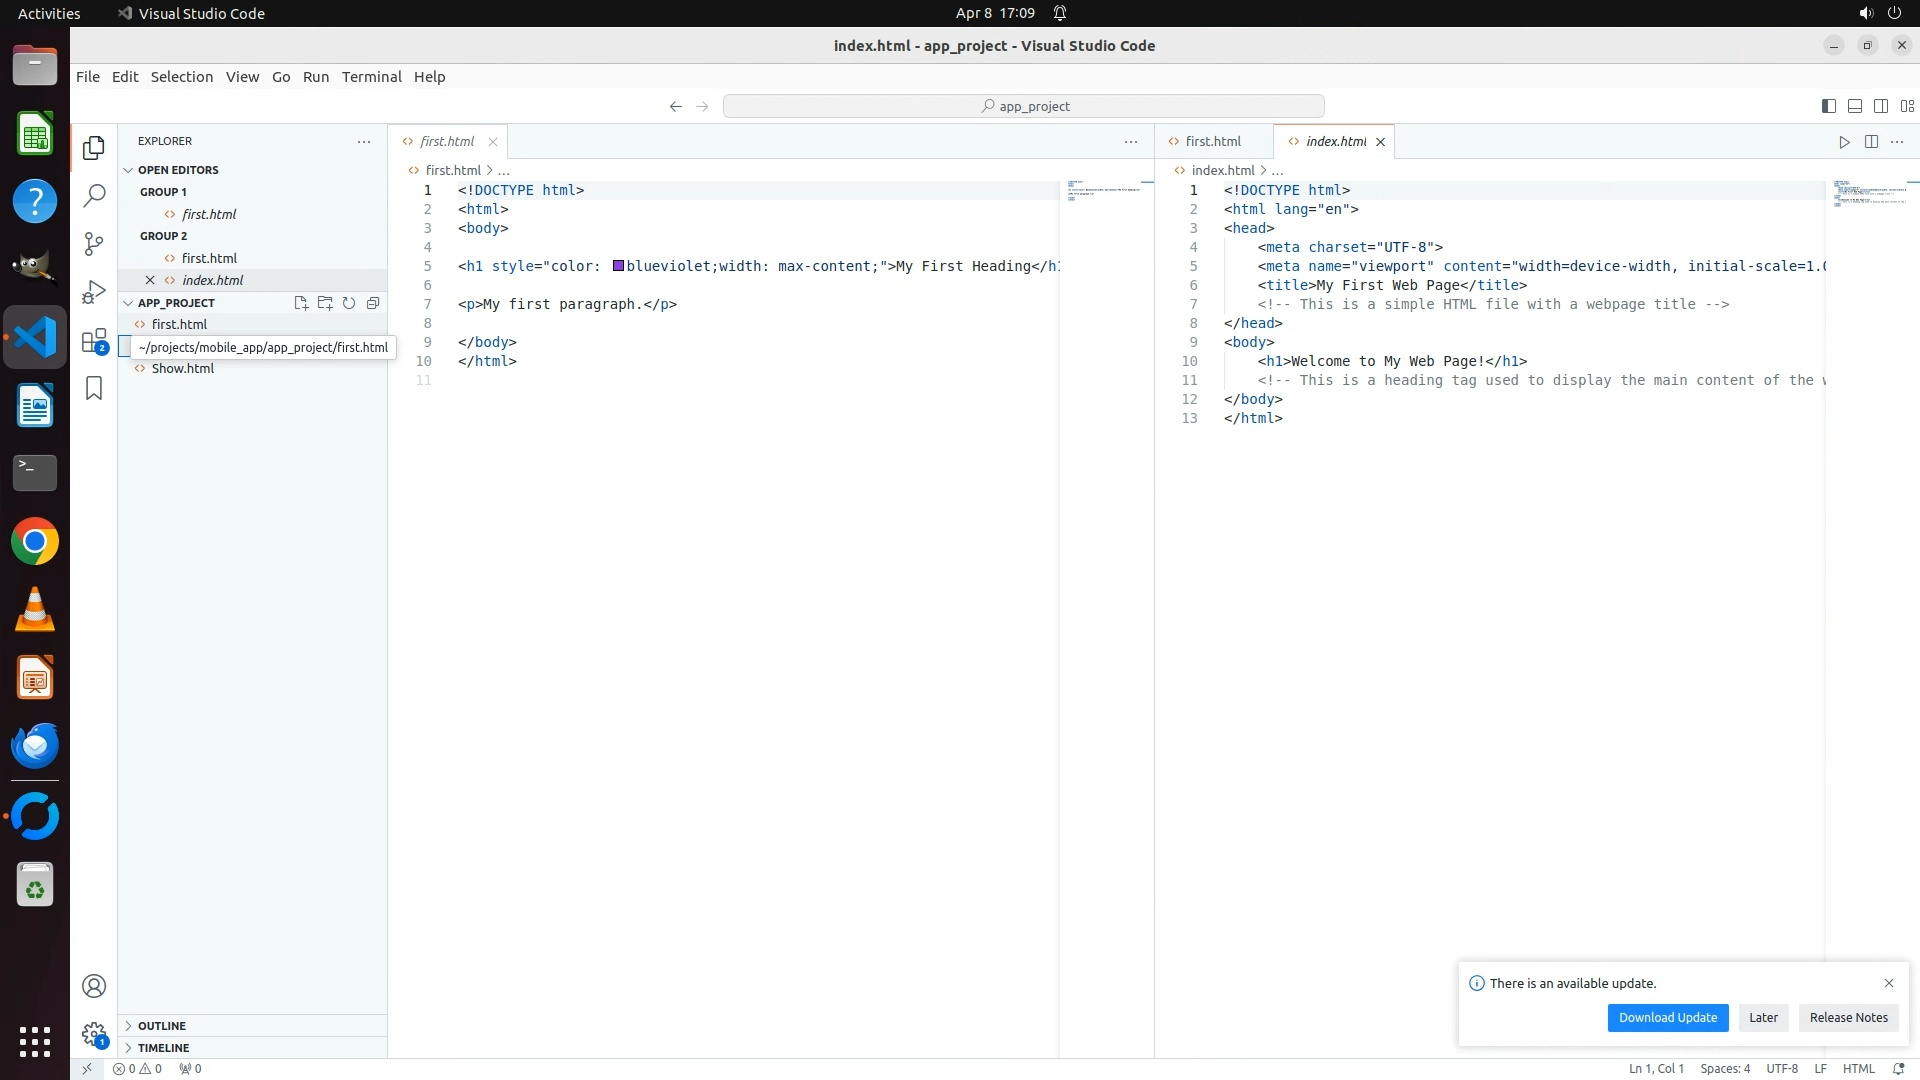Open the Terminal menu
This screenshot has width=1920, height=1080.
[x=371, y=77]
